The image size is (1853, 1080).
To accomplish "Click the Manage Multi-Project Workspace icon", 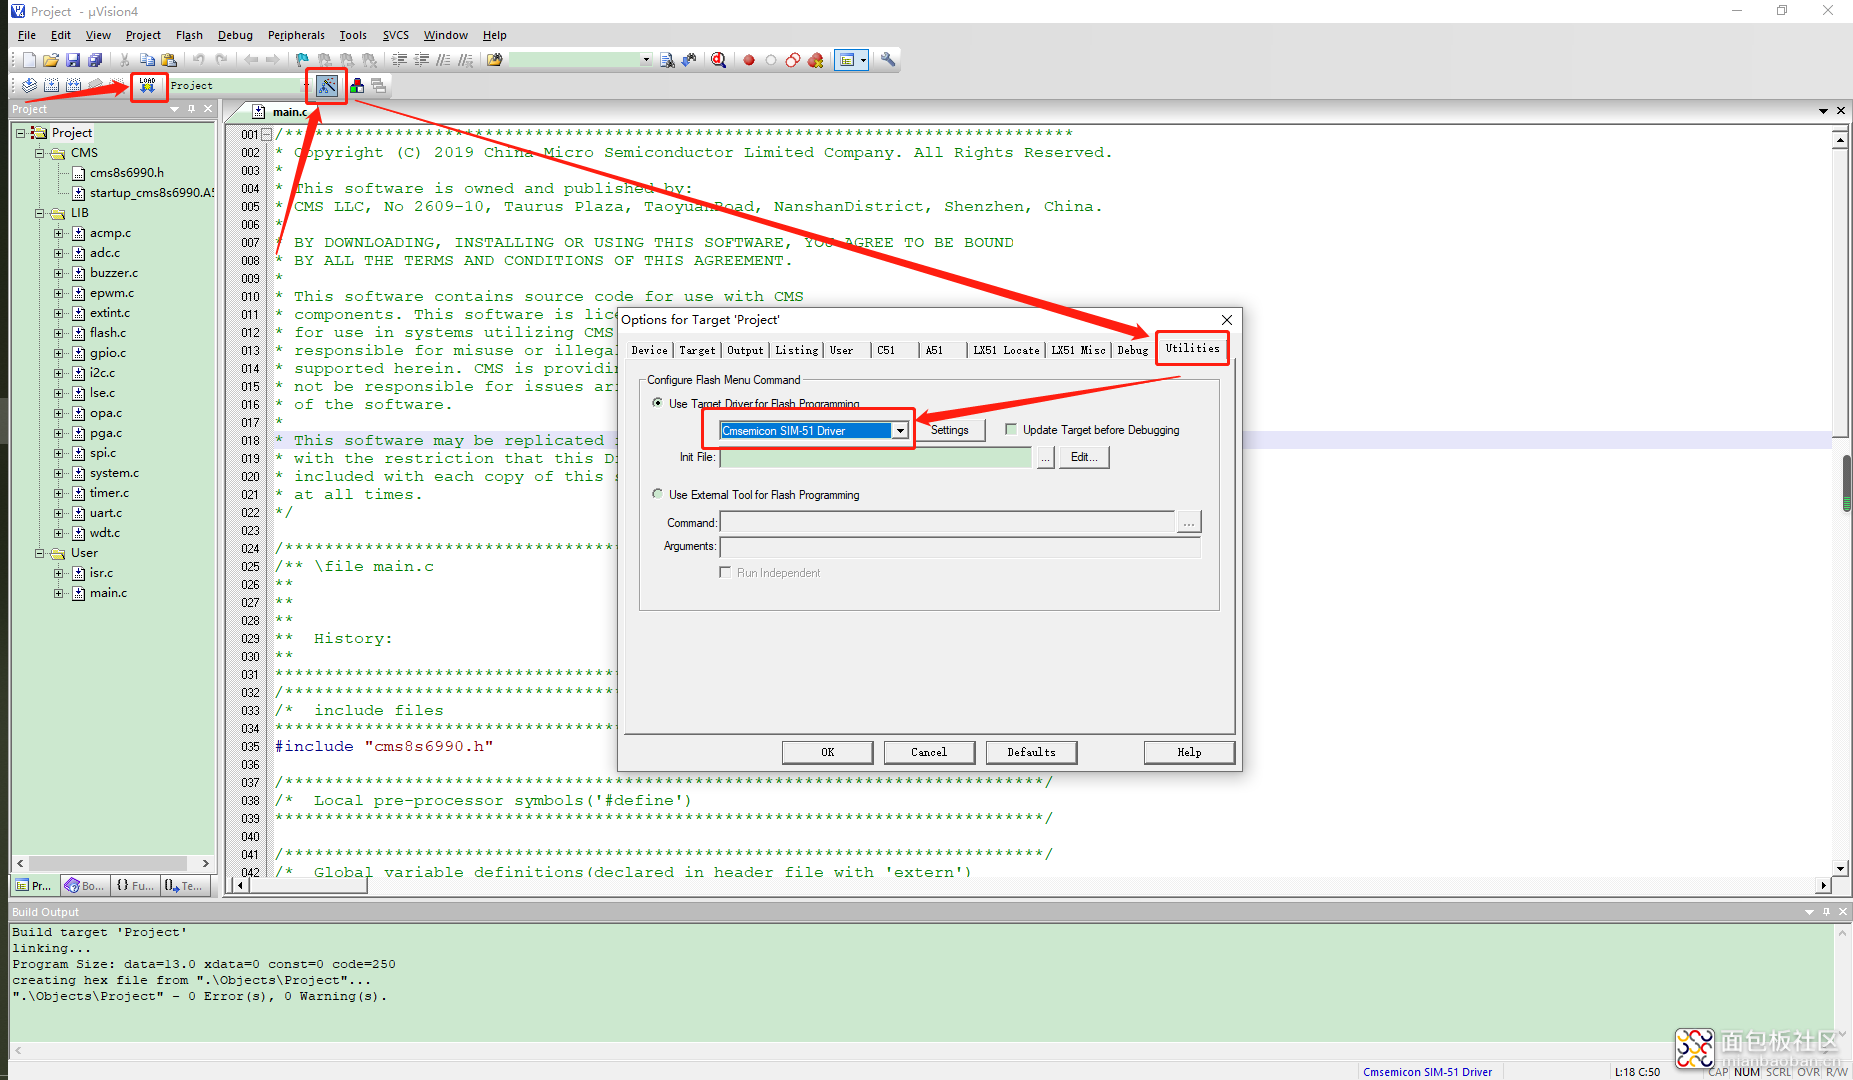I will pos(378,86).
